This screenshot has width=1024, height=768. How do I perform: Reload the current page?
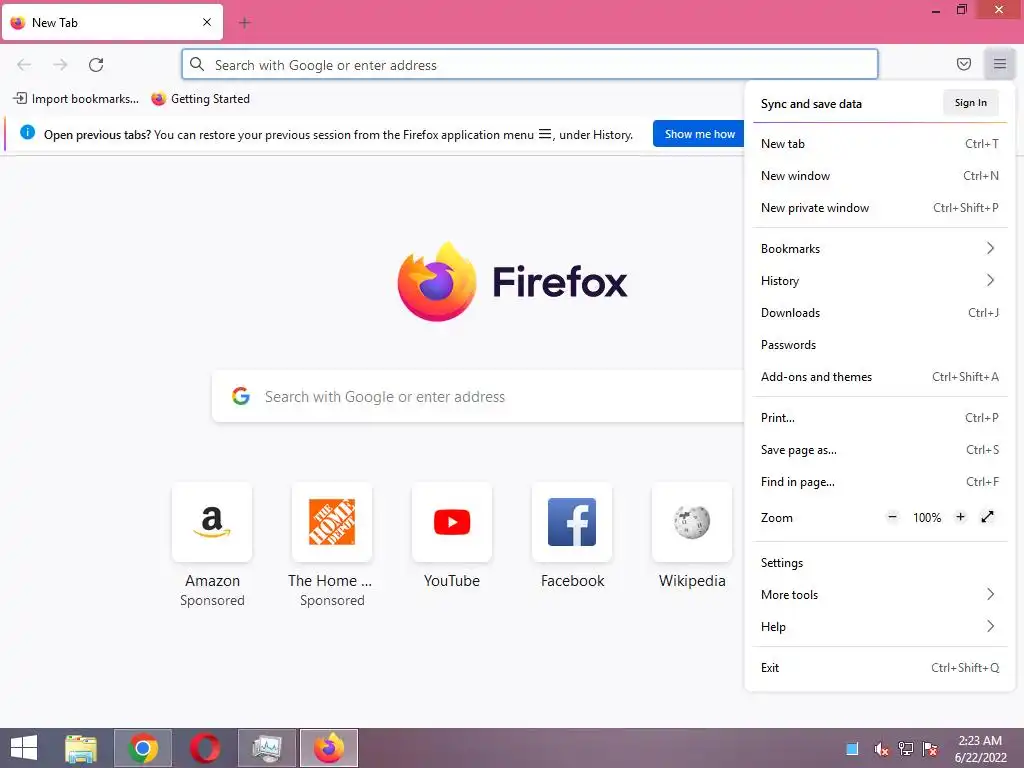click(x=96, y=65)
